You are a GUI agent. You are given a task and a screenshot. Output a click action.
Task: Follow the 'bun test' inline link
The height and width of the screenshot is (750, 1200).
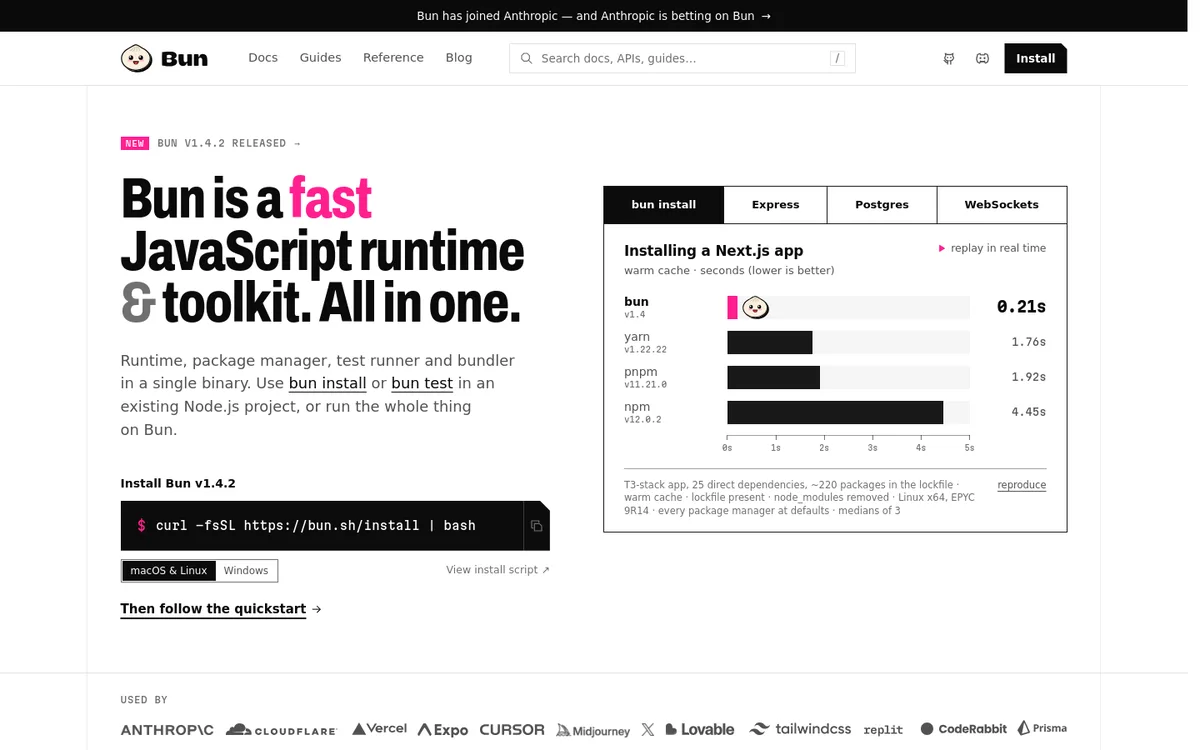[422, 383]
